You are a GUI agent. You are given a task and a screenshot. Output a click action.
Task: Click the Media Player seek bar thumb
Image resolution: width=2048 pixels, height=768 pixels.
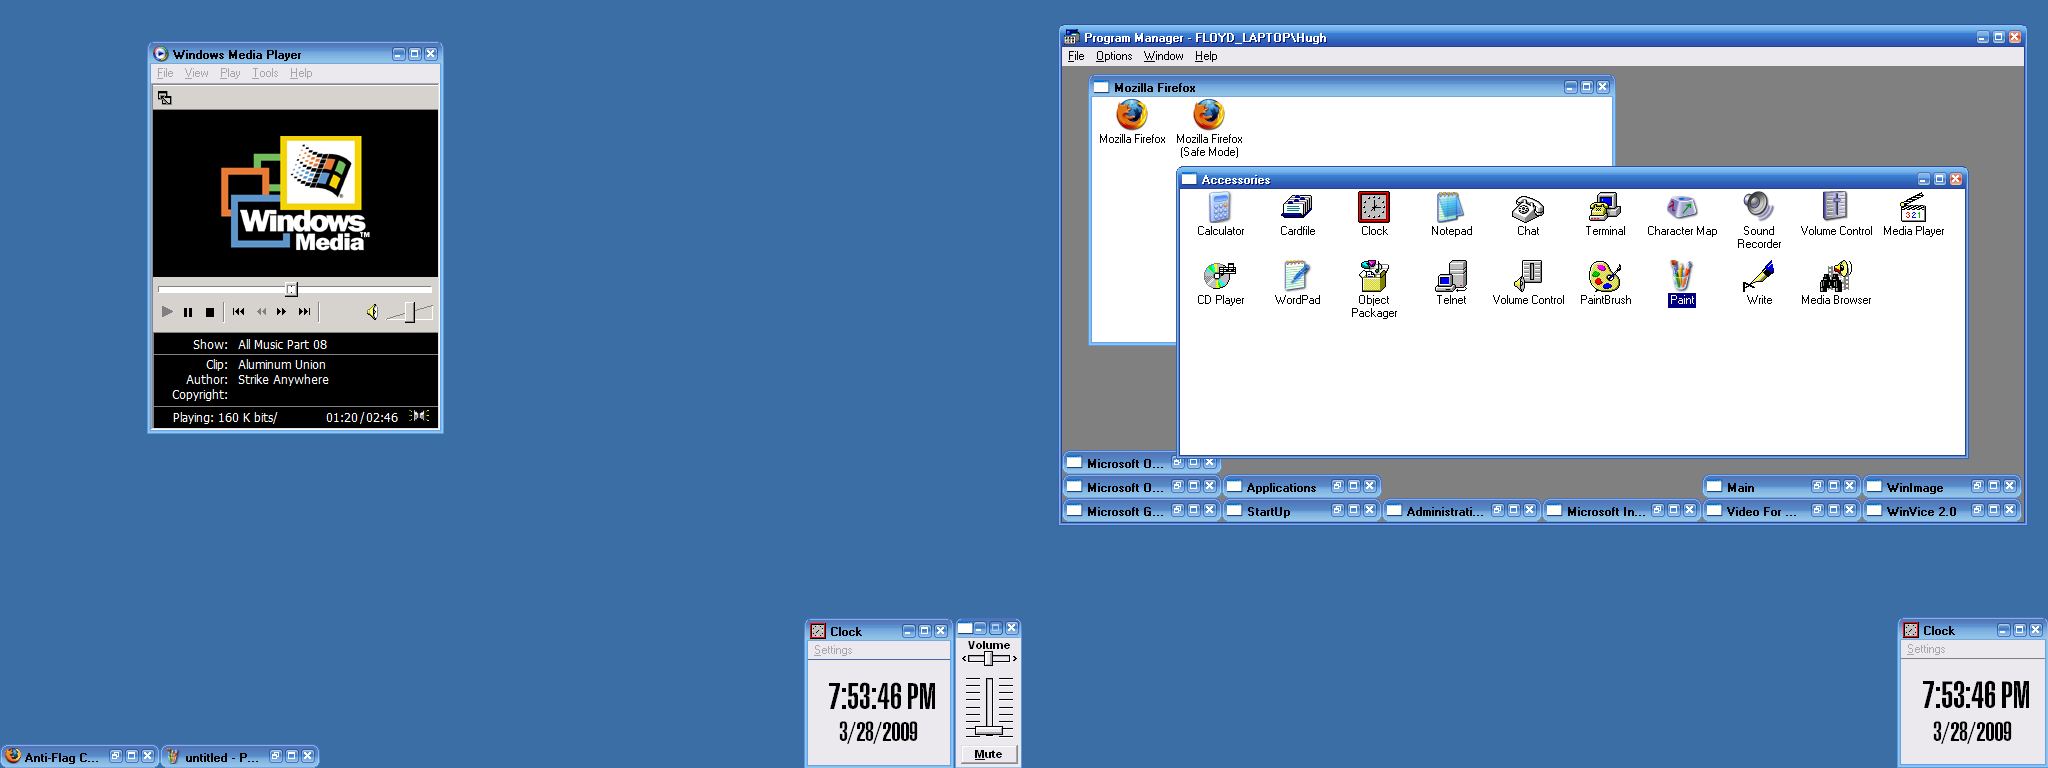(x=291, y=290)
